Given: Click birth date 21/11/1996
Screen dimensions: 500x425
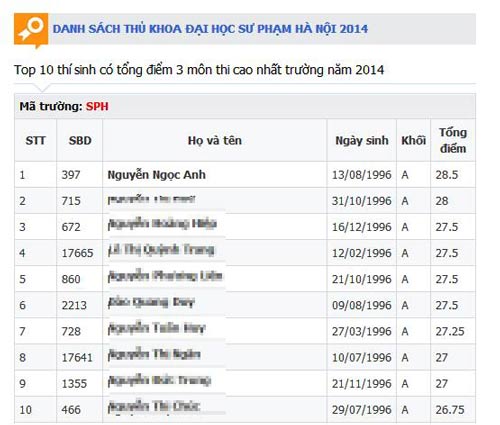Looking at the screenshot, I should tap(361, 383).
